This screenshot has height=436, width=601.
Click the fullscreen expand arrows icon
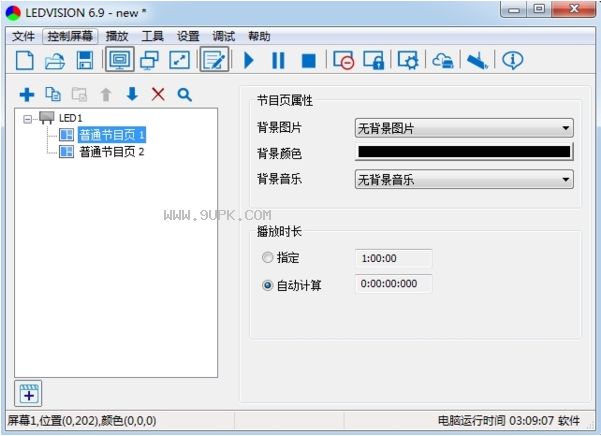click(179, 61)
